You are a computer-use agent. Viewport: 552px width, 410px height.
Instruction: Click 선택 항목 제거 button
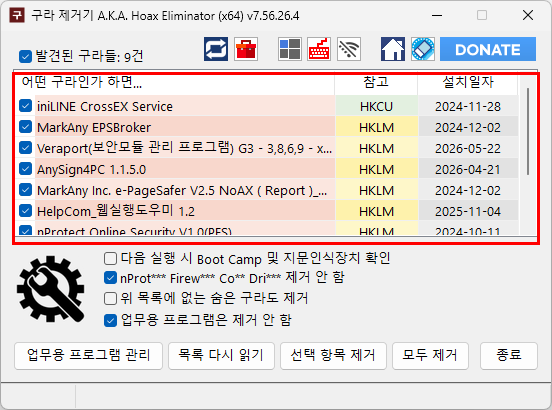click(x=333, y=355)
